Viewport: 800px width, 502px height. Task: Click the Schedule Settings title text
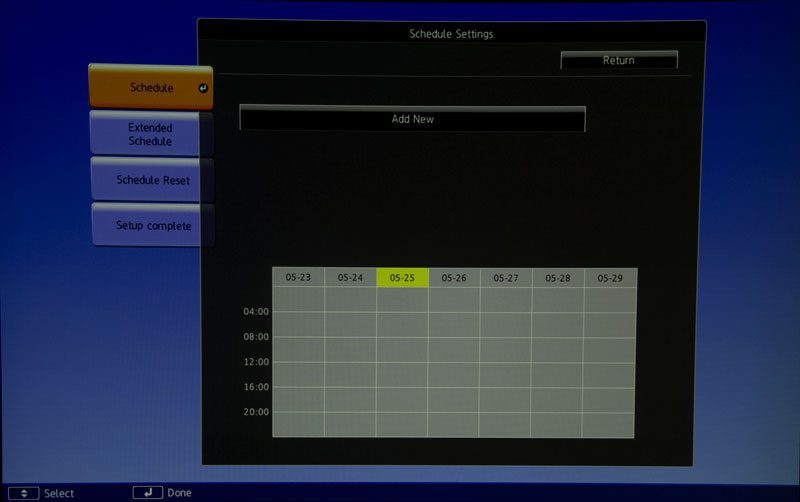[x=451, y=34]
